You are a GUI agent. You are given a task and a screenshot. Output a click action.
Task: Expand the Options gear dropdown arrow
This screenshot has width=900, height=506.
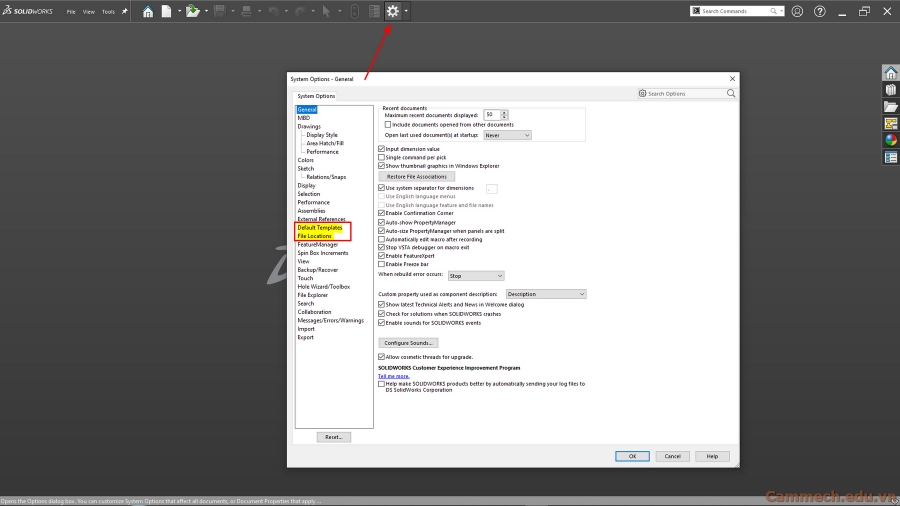[406, 11]
